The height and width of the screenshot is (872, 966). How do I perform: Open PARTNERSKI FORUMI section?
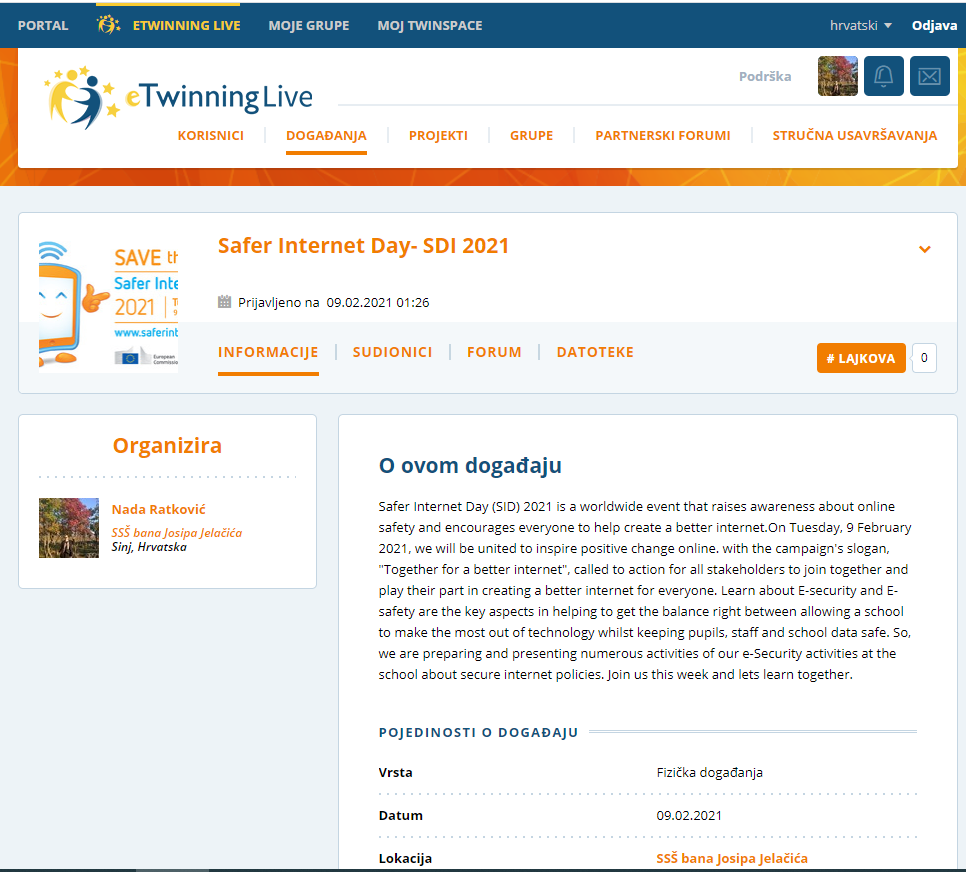pyautogui.click(x=662, y=136)
